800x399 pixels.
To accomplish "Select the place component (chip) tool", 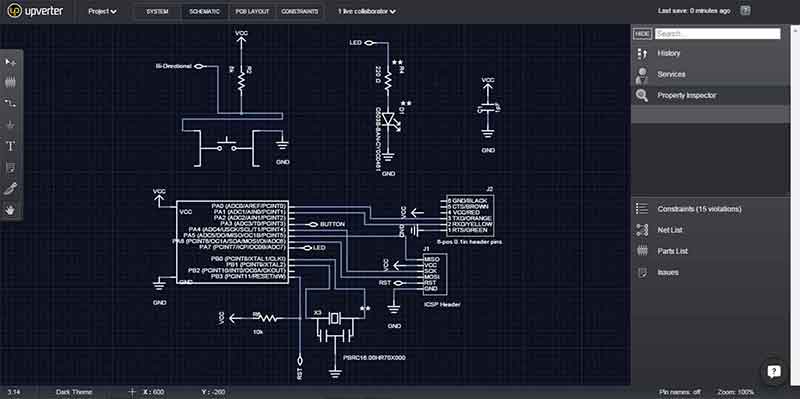I will 11,82.
